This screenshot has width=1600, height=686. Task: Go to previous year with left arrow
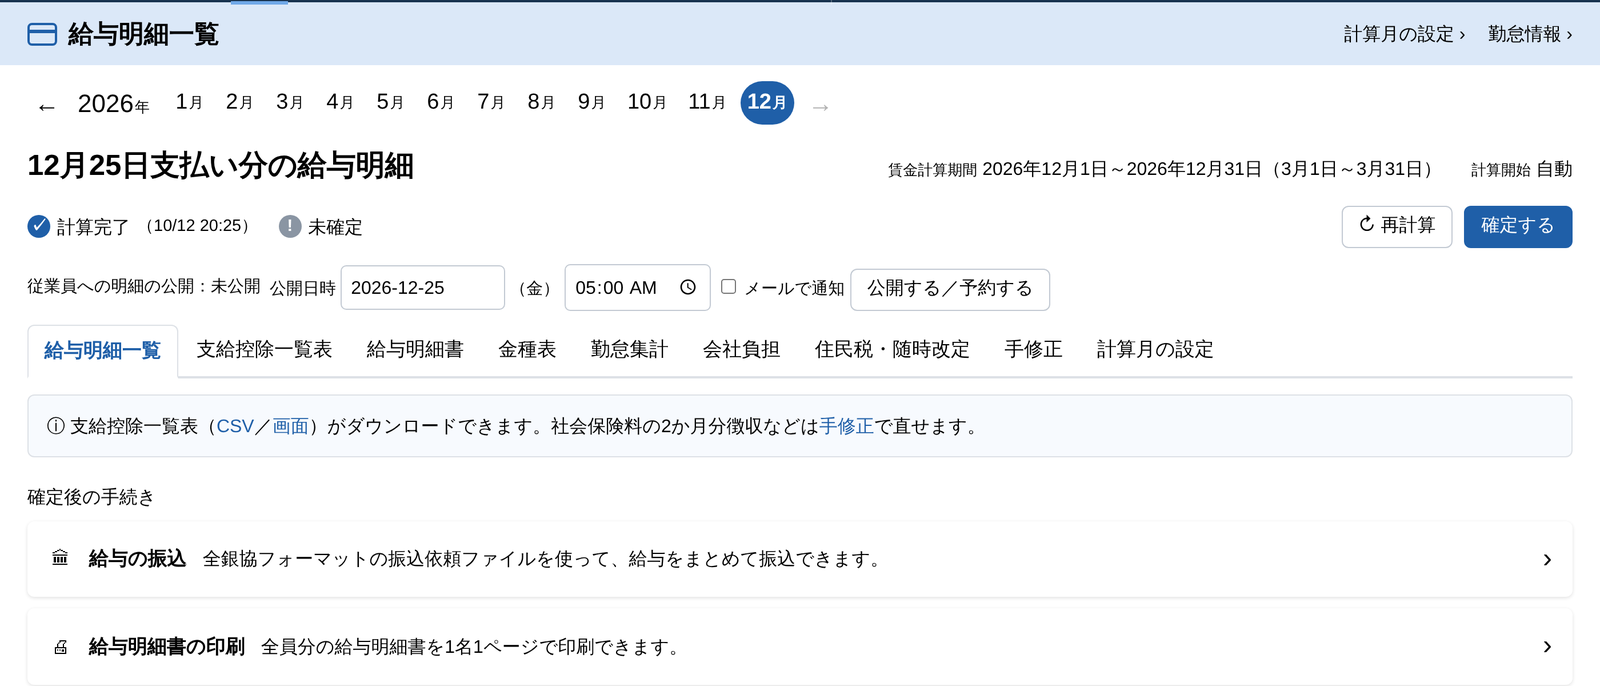pyautogui.click(x=46, y=107)
